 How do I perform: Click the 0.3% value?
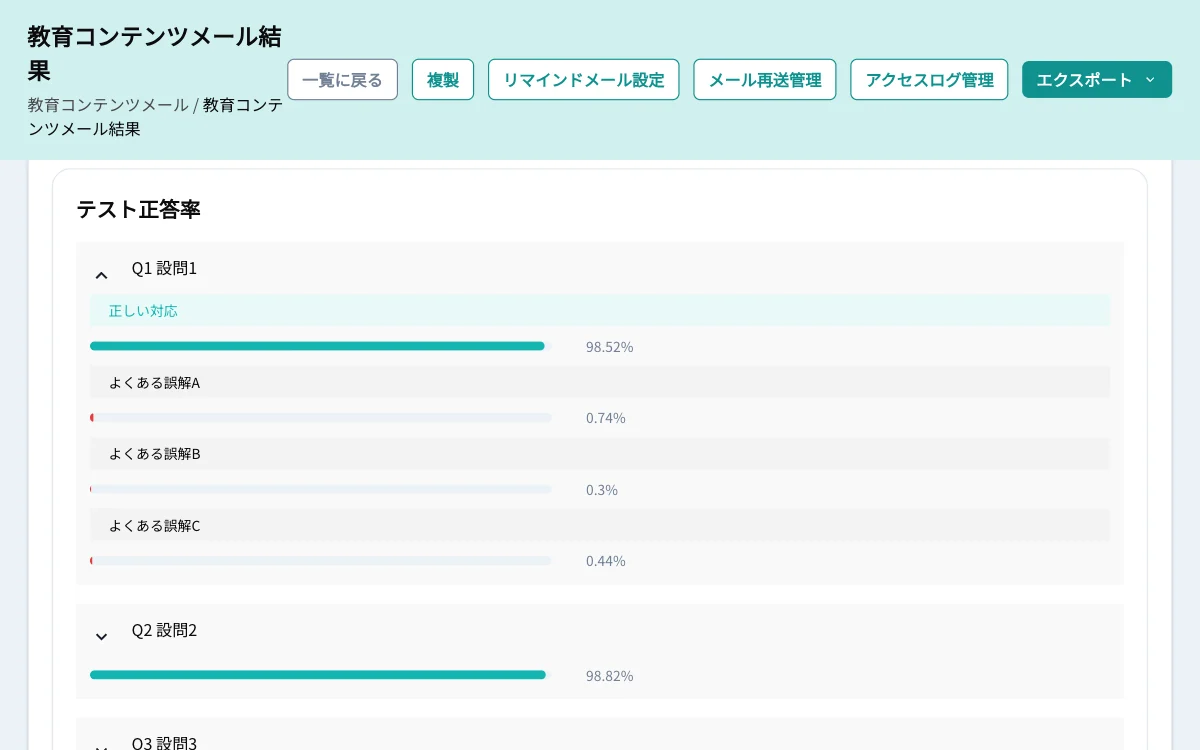[x=601, y=490]
